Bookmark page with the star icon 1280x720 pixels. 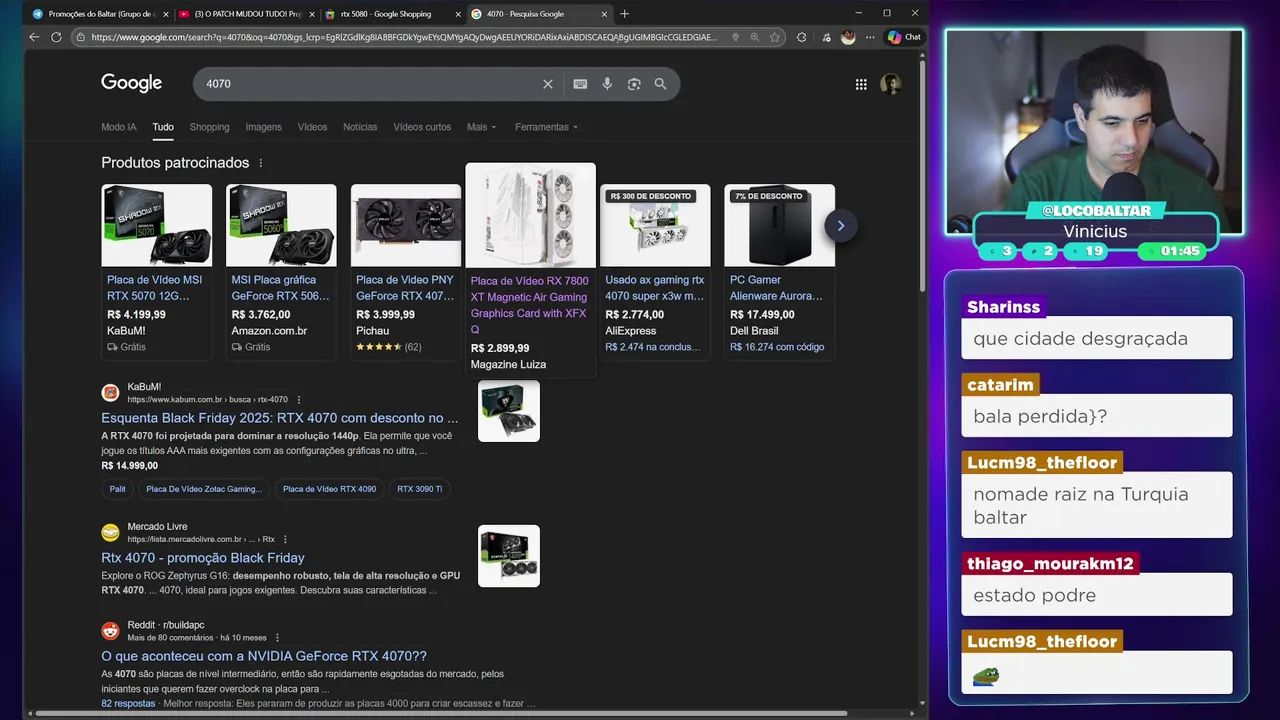775,37
